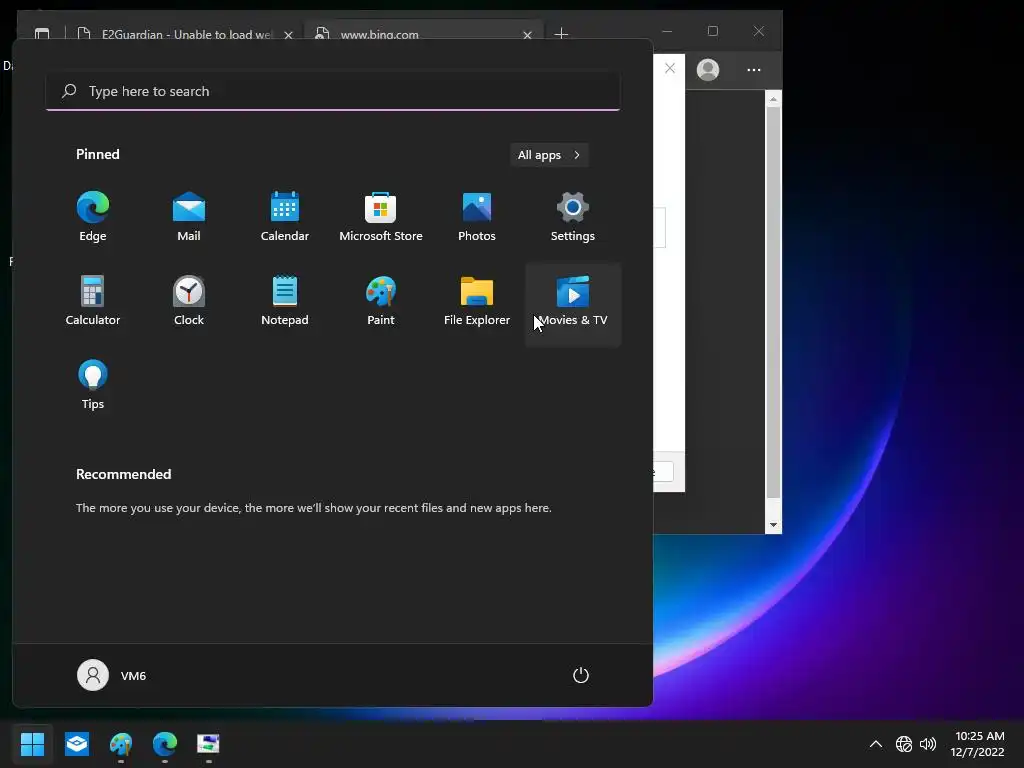Expand the All apps list
This screenshot has width=1024, height=768.
coord(549,155)
